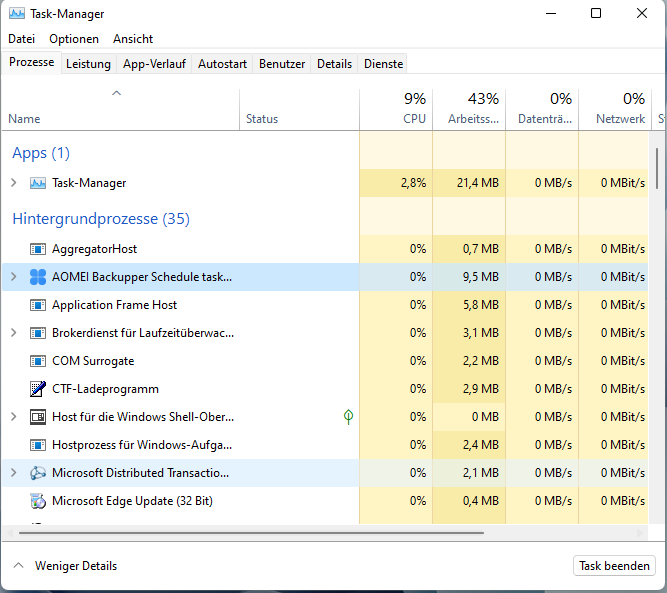Switch to the Leistung tab
This screenshot has height=593, width=667.
(88, 64)
